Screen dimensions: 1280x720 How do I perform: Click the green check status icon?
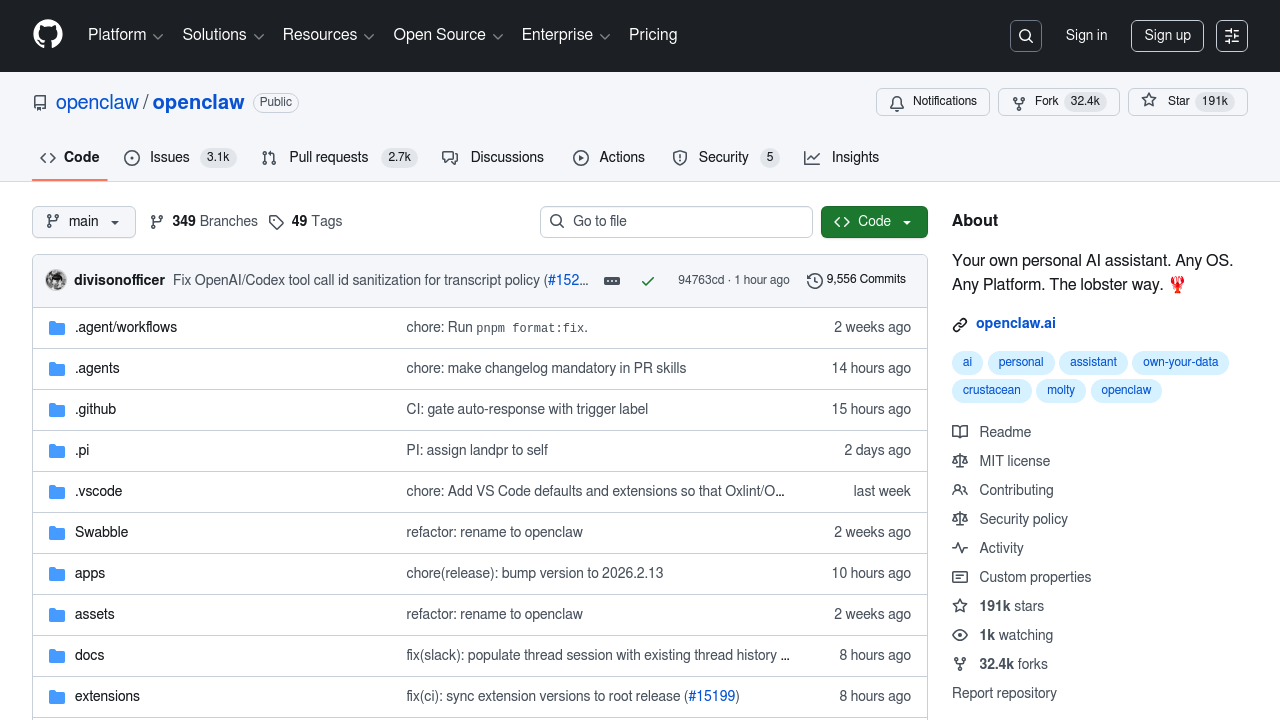(648, 281)
